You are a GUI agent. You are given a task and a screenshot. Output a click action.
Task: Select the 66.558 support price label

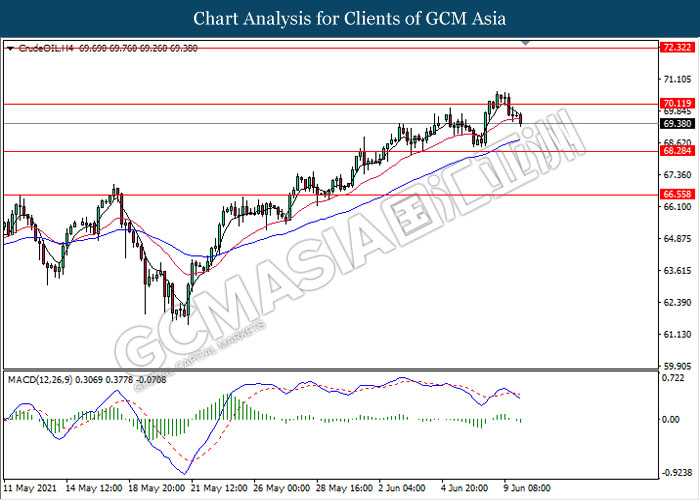click(677, 194)
